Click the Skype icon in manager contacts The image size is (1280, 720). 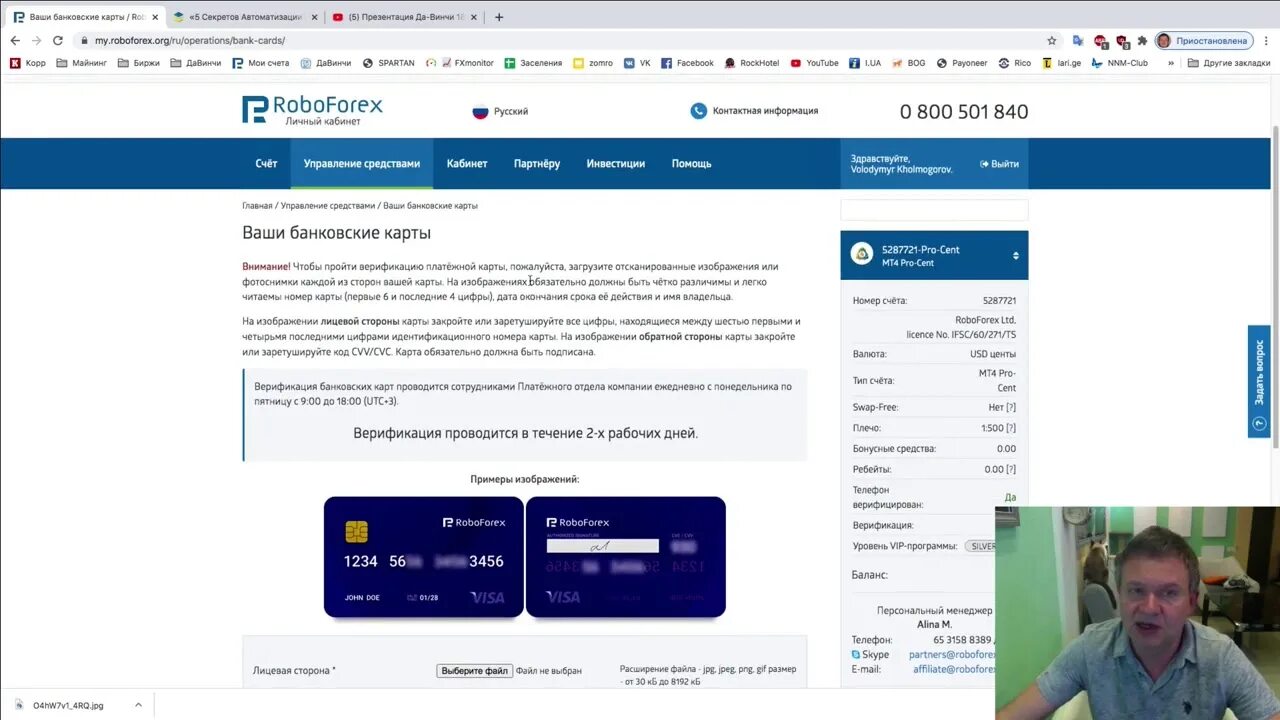tap(855, 655)
